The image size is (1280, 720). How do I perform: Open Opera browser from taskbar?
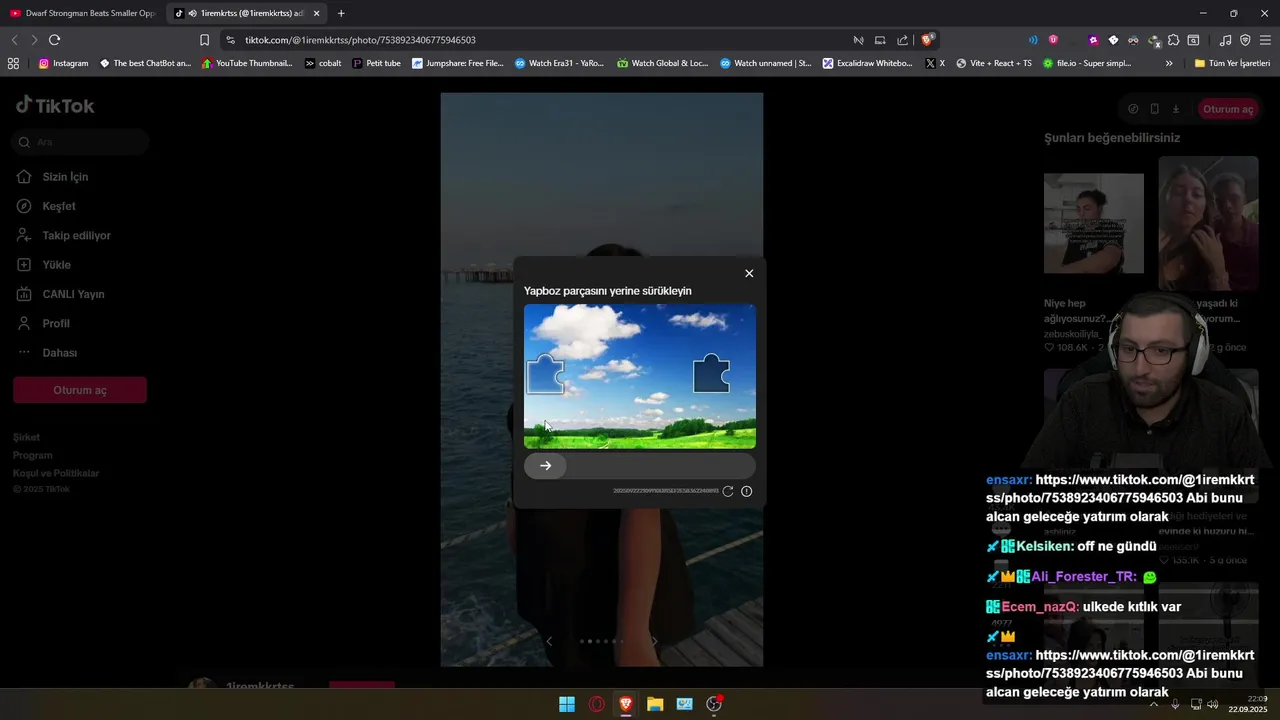[597, 704]
